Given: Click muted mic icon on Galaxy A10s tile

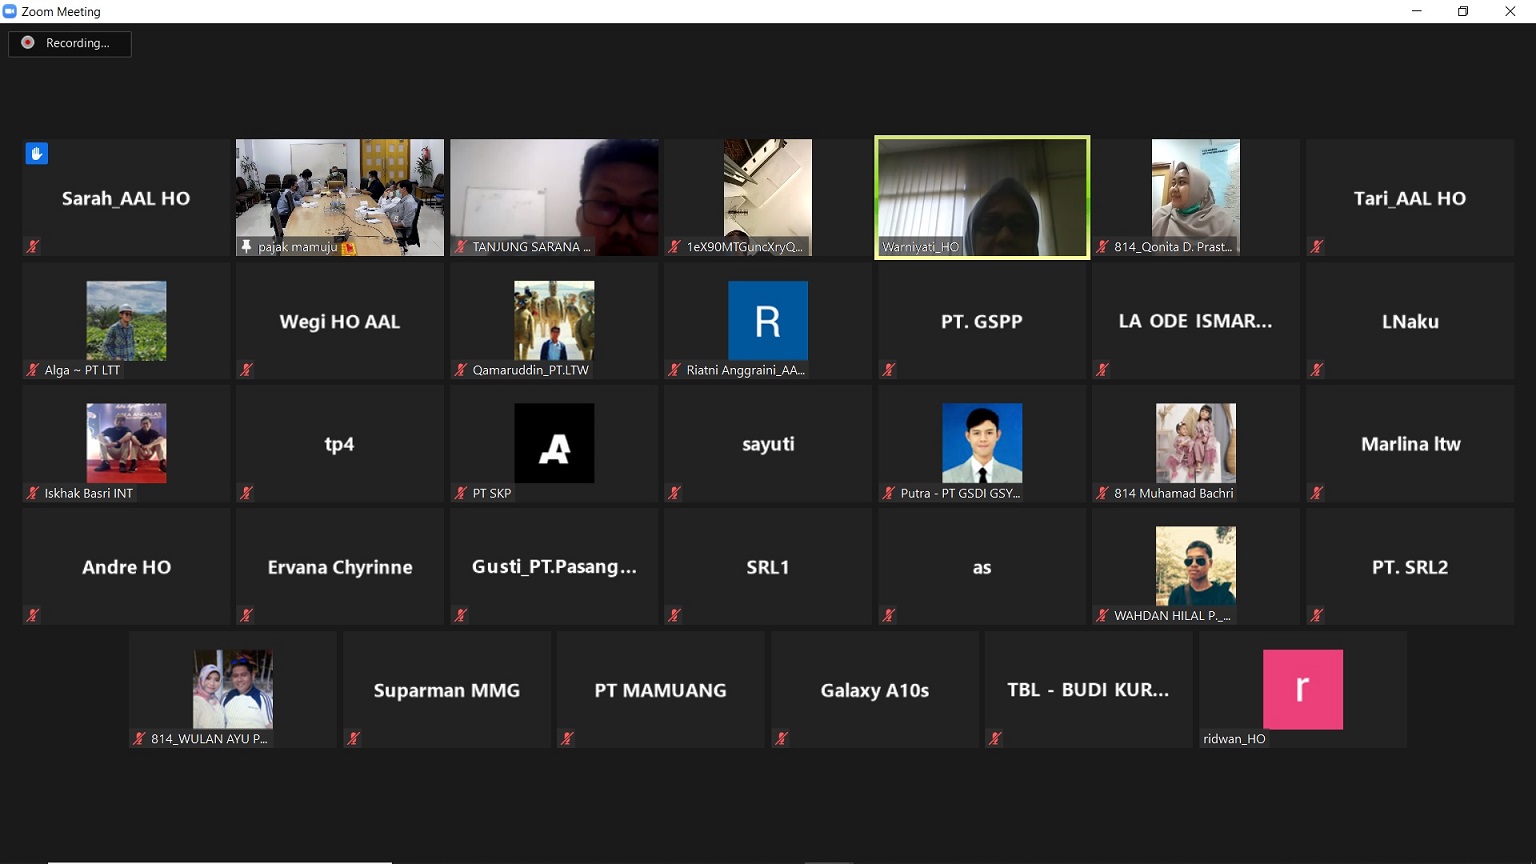Looking at the screenshot, I should 781,739.
